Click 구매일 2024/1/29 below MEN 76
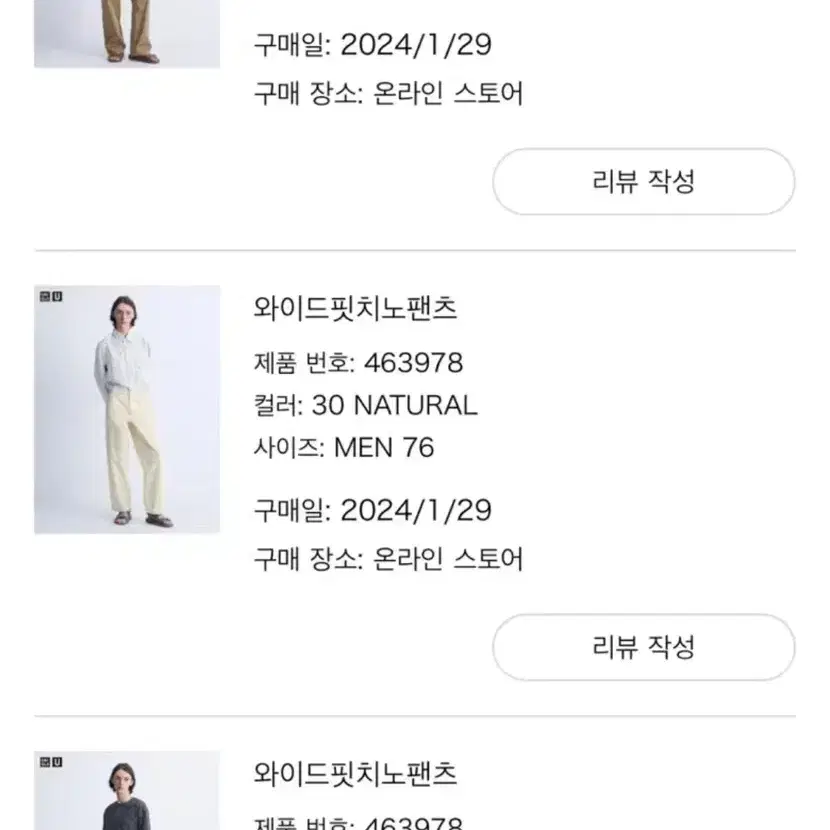This screenshot has height=830, width=830. (x=373, y=510)
